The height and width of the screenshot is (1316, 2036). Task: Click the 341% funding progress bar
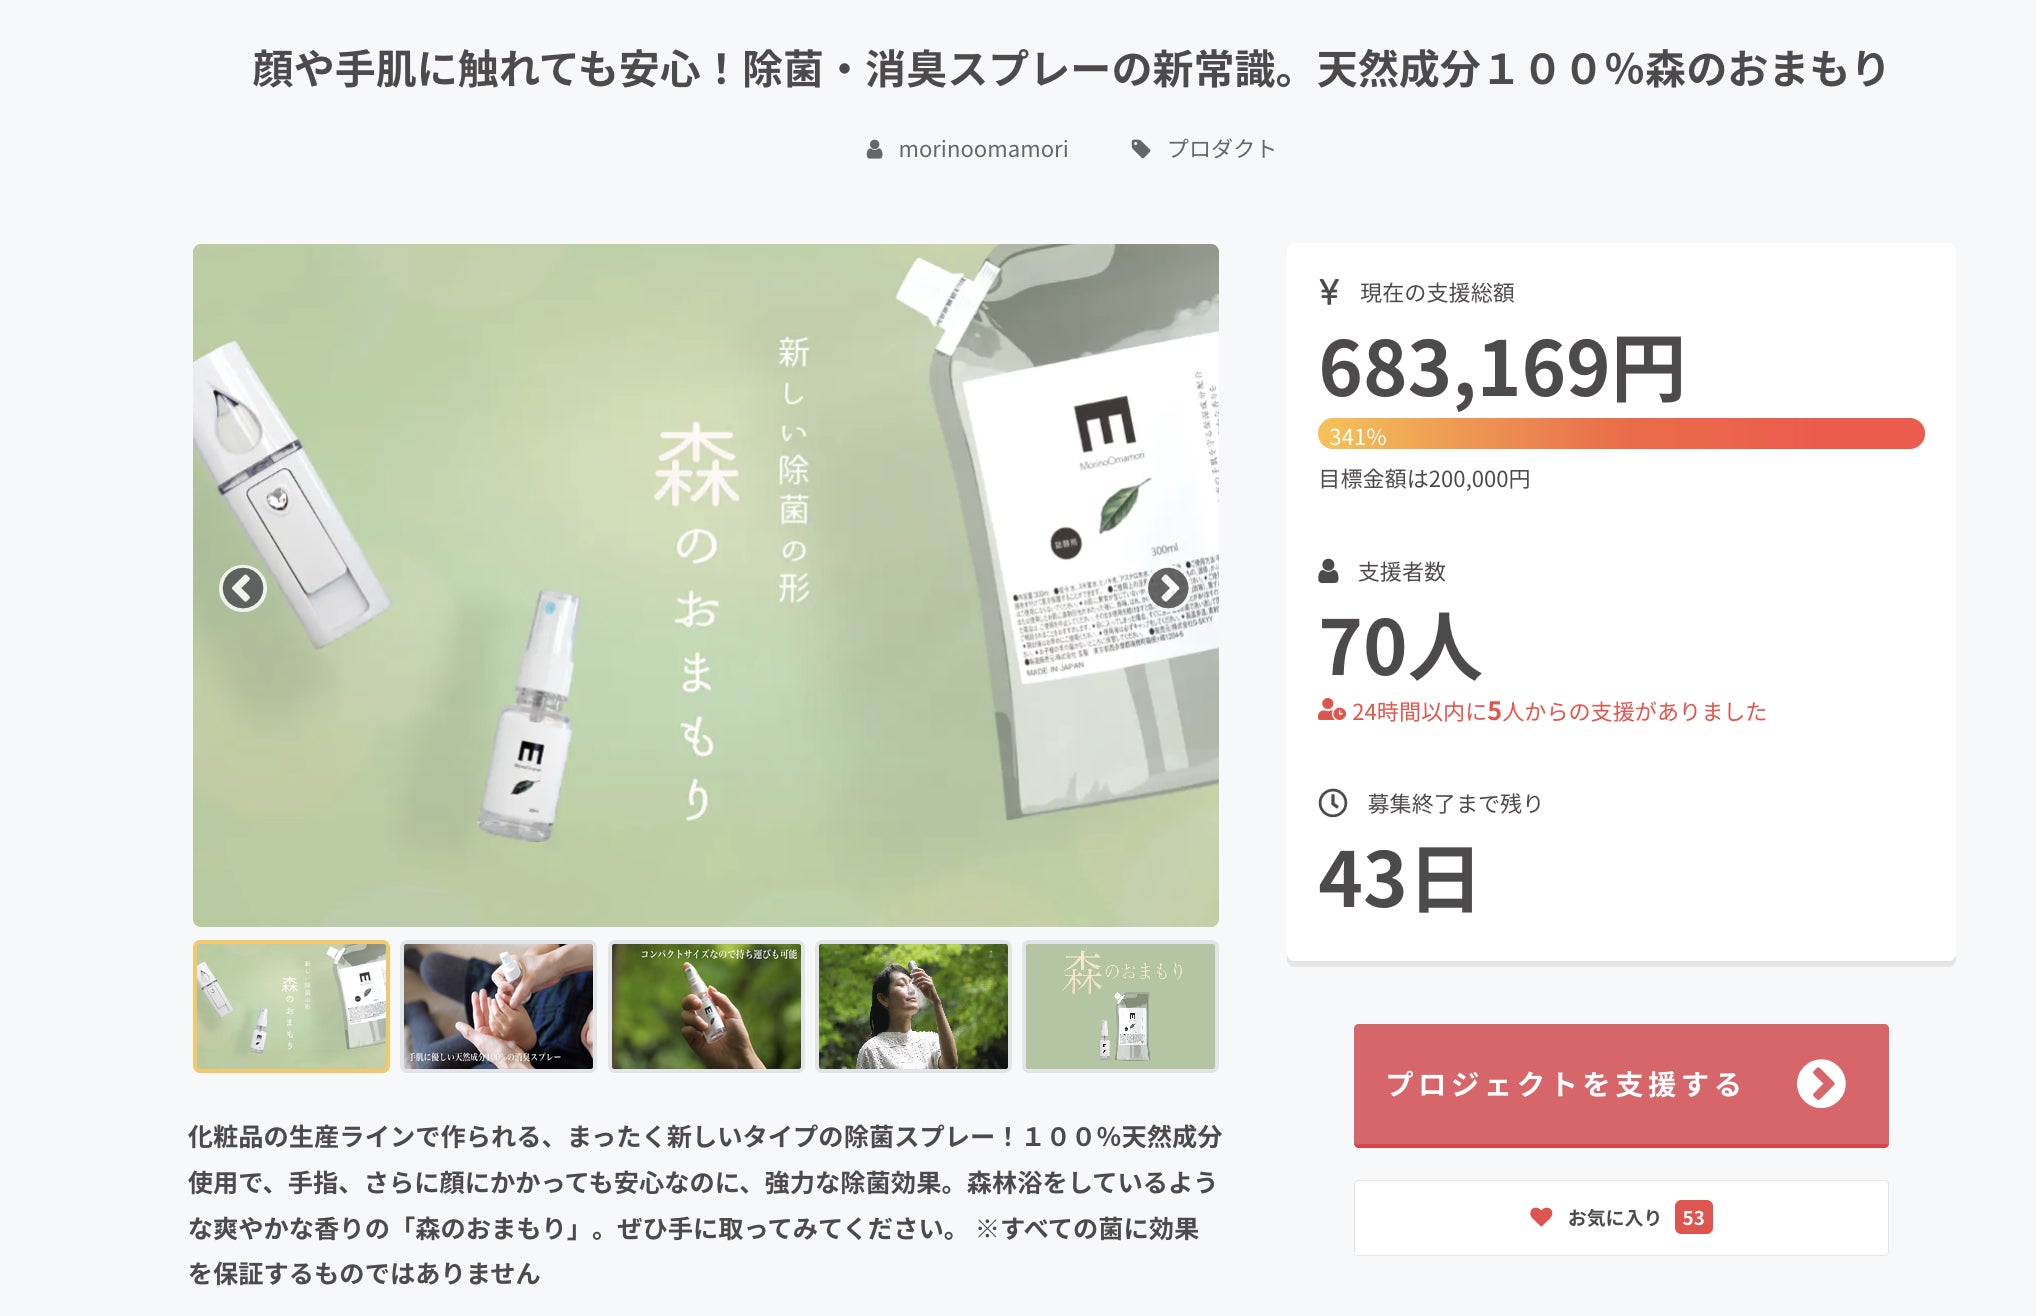click(x=1621, y=434)
